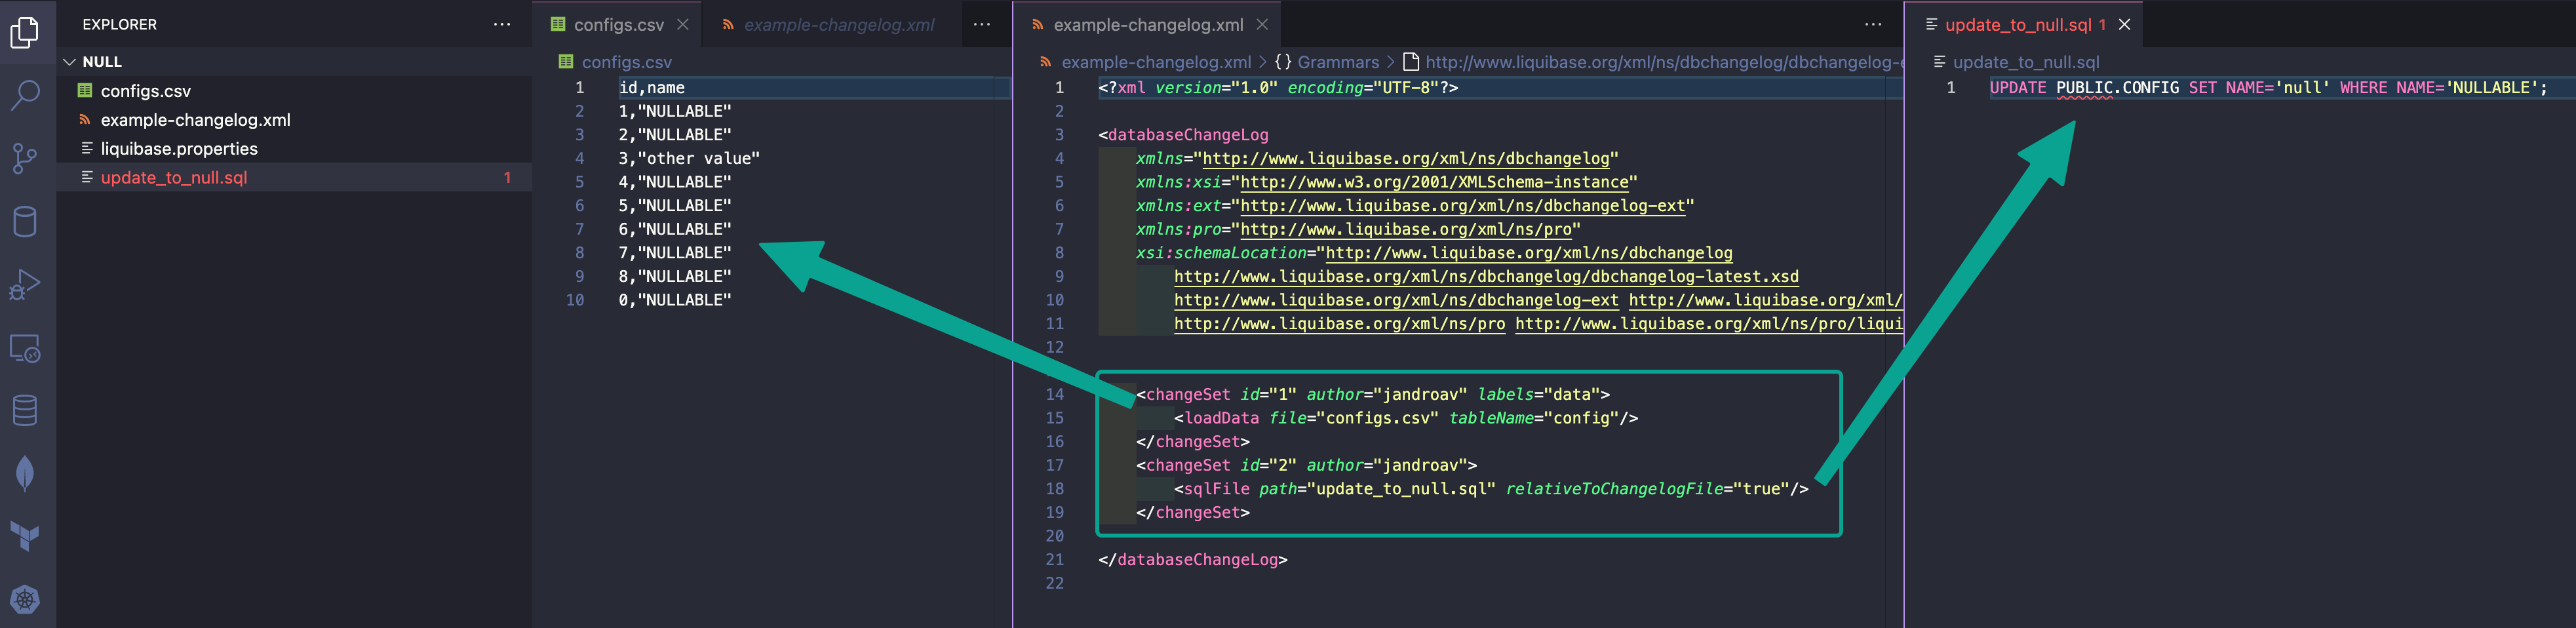This screenshot has width=2576, height=628.
Task: Click the dbchangelog-latest.xsd URL link
Action: (1485, 277)
